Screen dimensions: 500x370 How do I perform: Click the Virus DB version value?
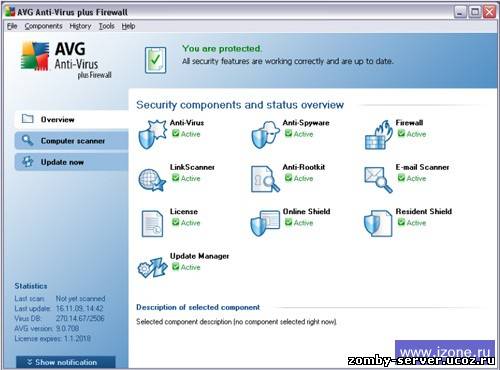pyautogui.click(x=80, y=318)
